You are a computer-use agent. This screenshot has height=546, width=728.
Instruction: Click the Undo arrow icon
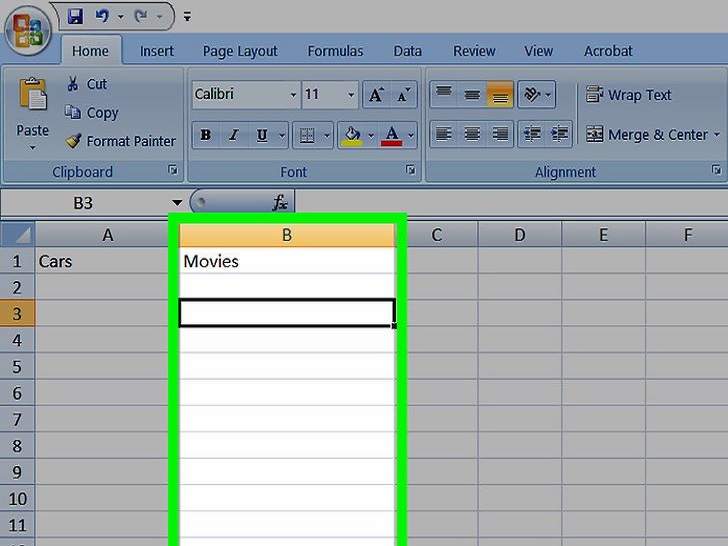[102, 16]
